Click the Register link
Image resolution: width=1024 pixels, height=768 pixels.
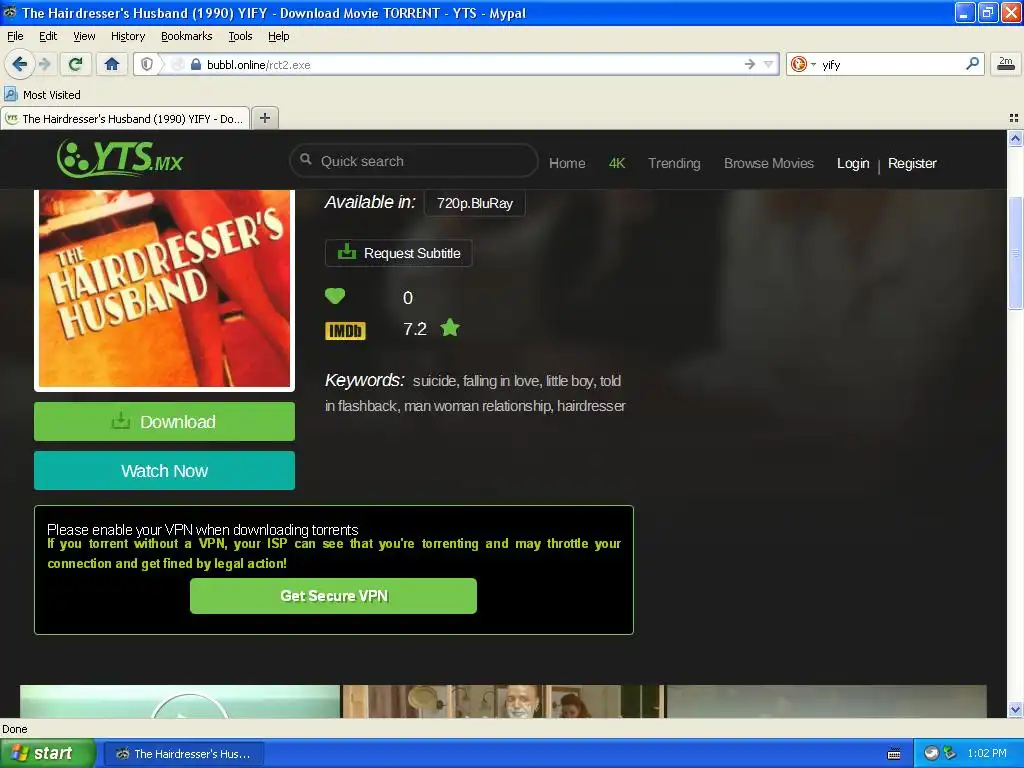[x=912, y=163]
